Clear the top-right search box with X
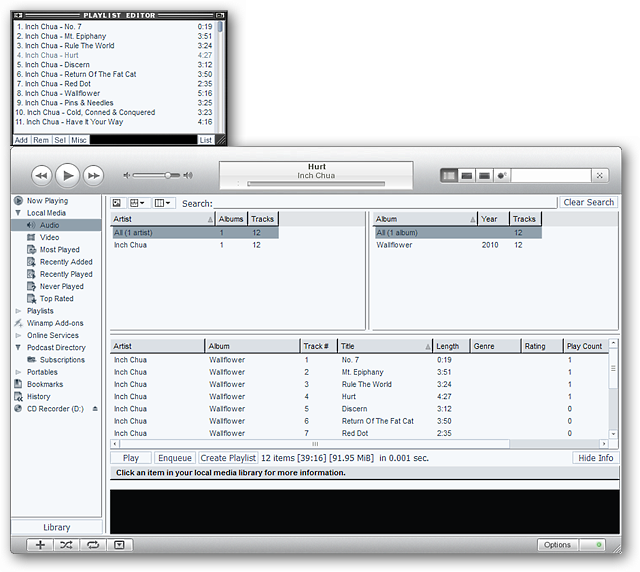This screenshot has width=640, height=572. tap(600, 176)
